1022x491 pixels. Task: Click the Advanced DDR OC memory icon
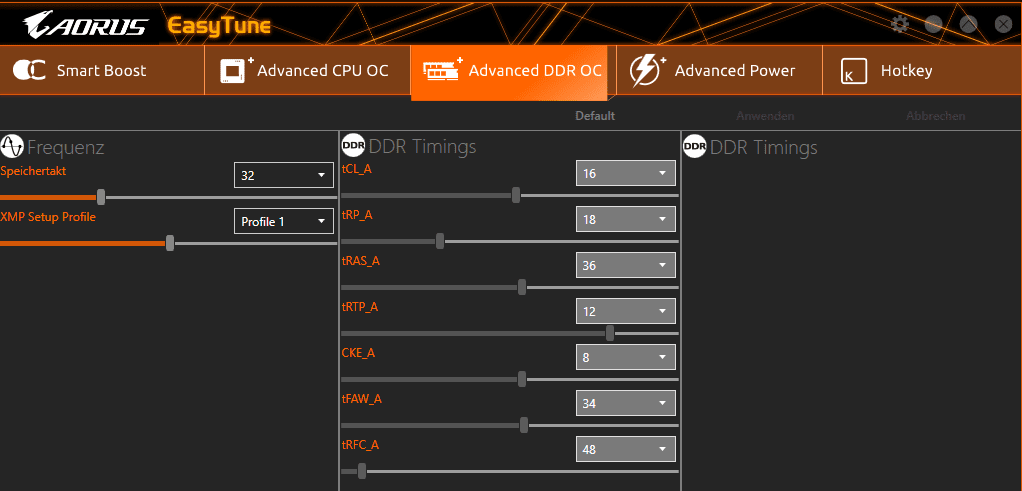[441, 70]
